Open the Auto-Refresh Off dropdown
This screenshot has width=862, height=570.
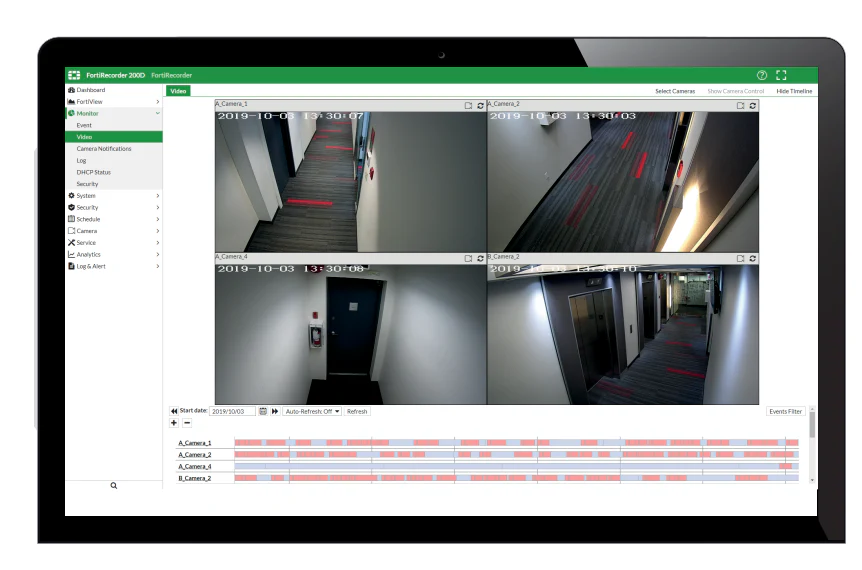coord(312,411)
